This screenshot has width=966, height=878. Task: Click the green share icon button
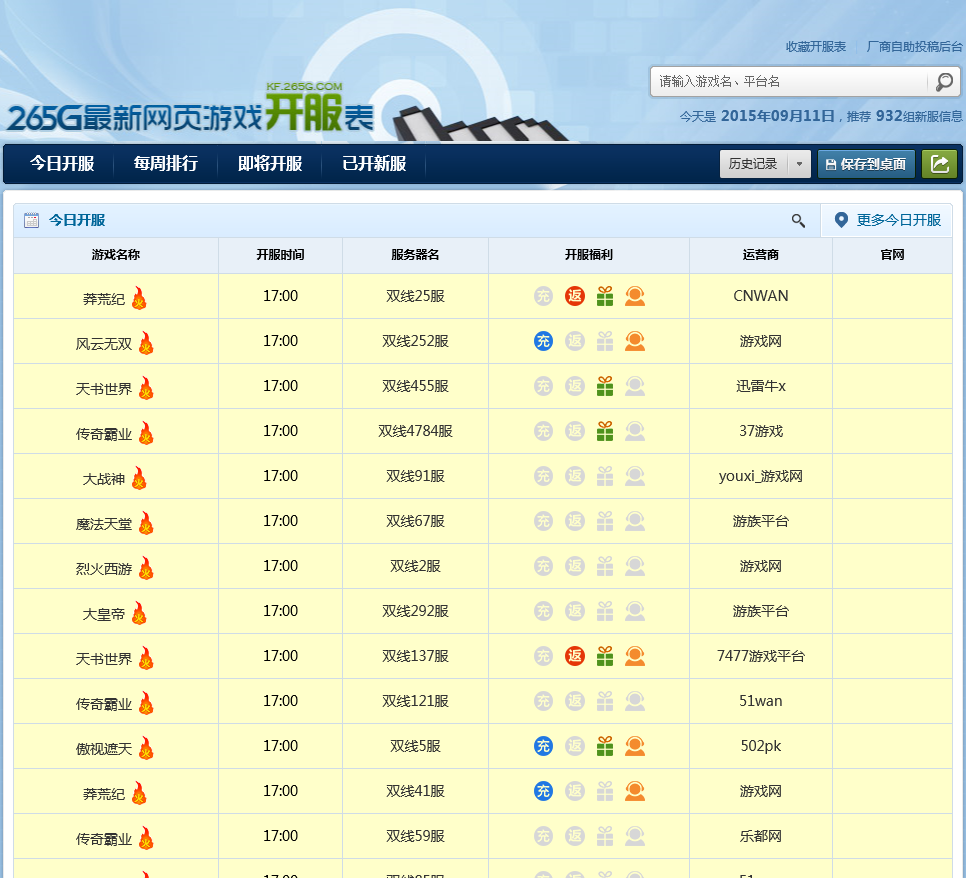coord(940,164)
